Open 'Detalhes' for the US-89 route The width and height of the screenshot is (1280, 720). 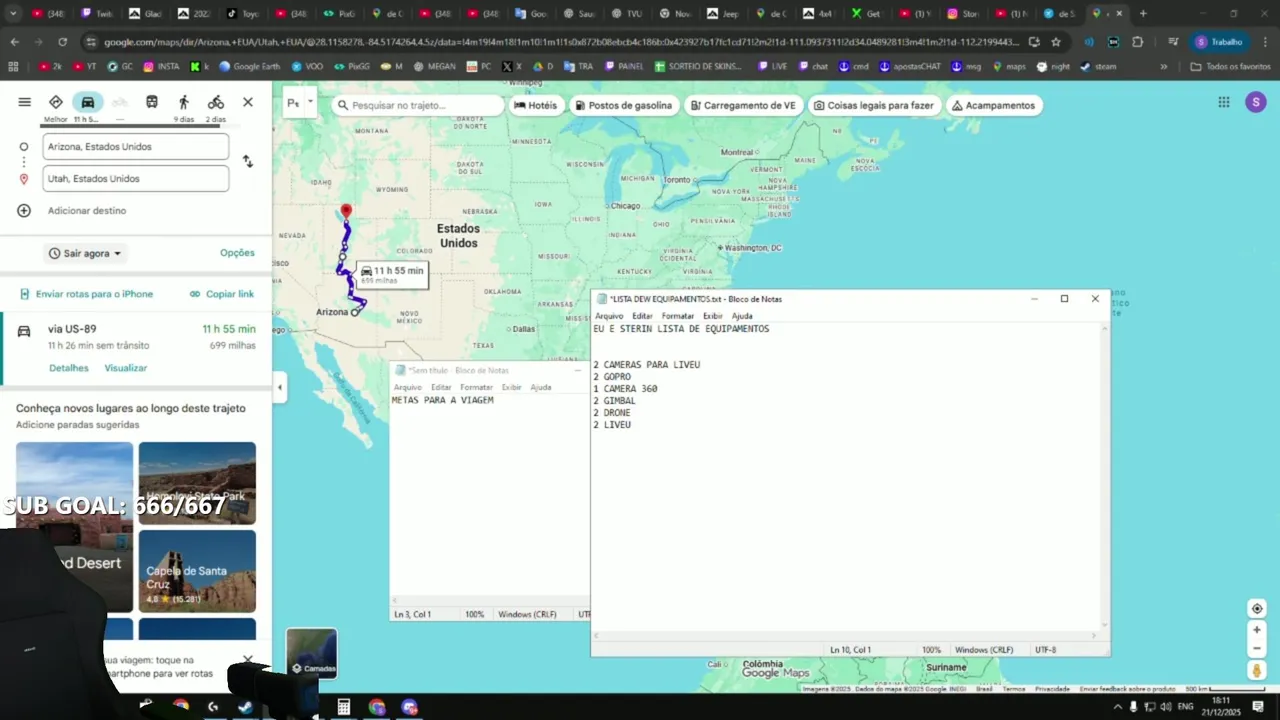[x=69, y=368]
